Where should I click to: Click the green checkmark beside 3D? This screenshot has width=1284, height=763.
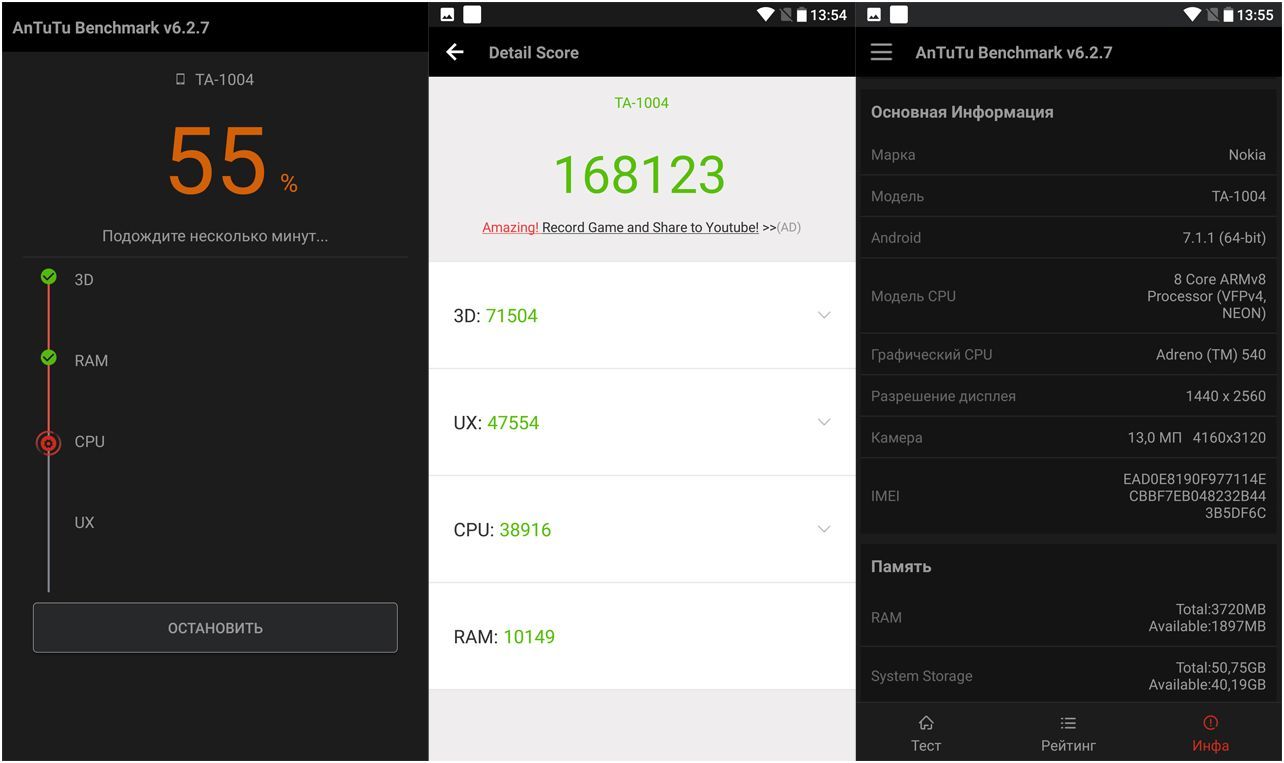pyautogui.click(x=48, y=277)
